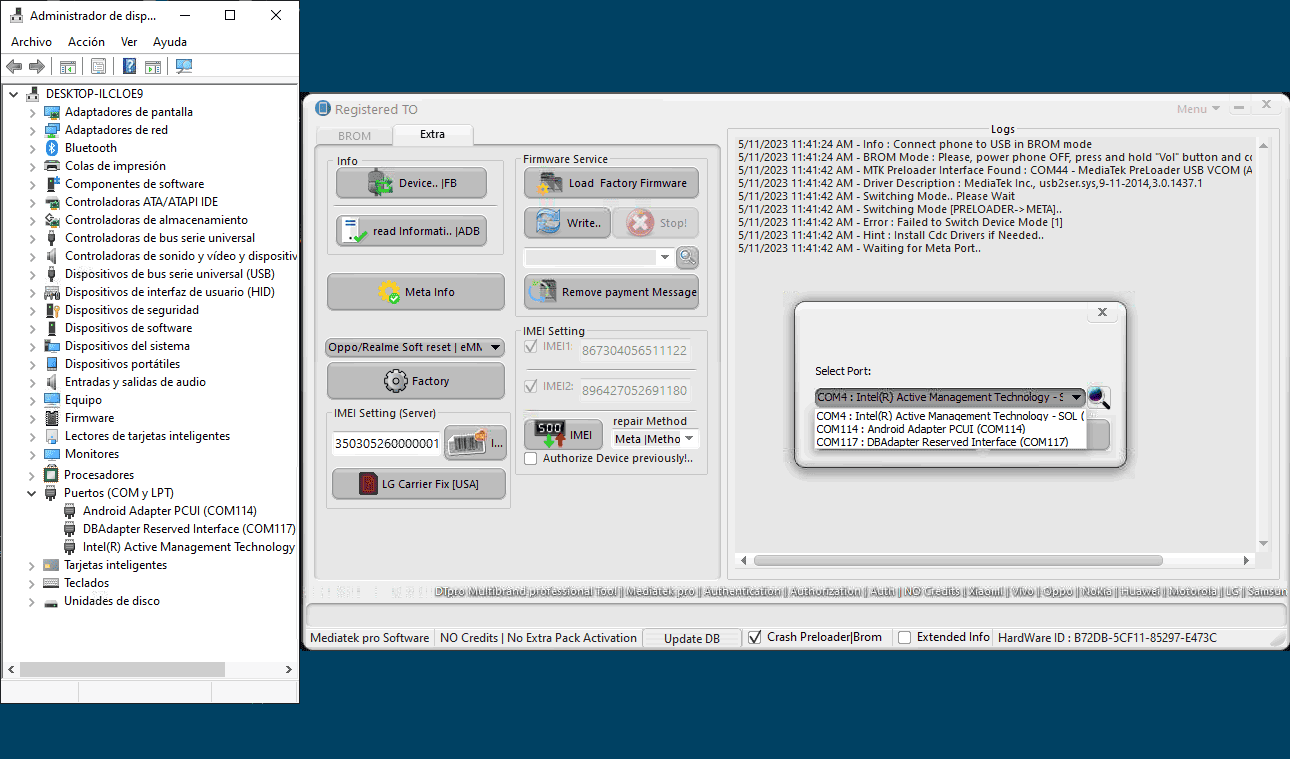Open Meta Info
The image size is (1290, 759).
pyautogui.click(x=416, y=292)
